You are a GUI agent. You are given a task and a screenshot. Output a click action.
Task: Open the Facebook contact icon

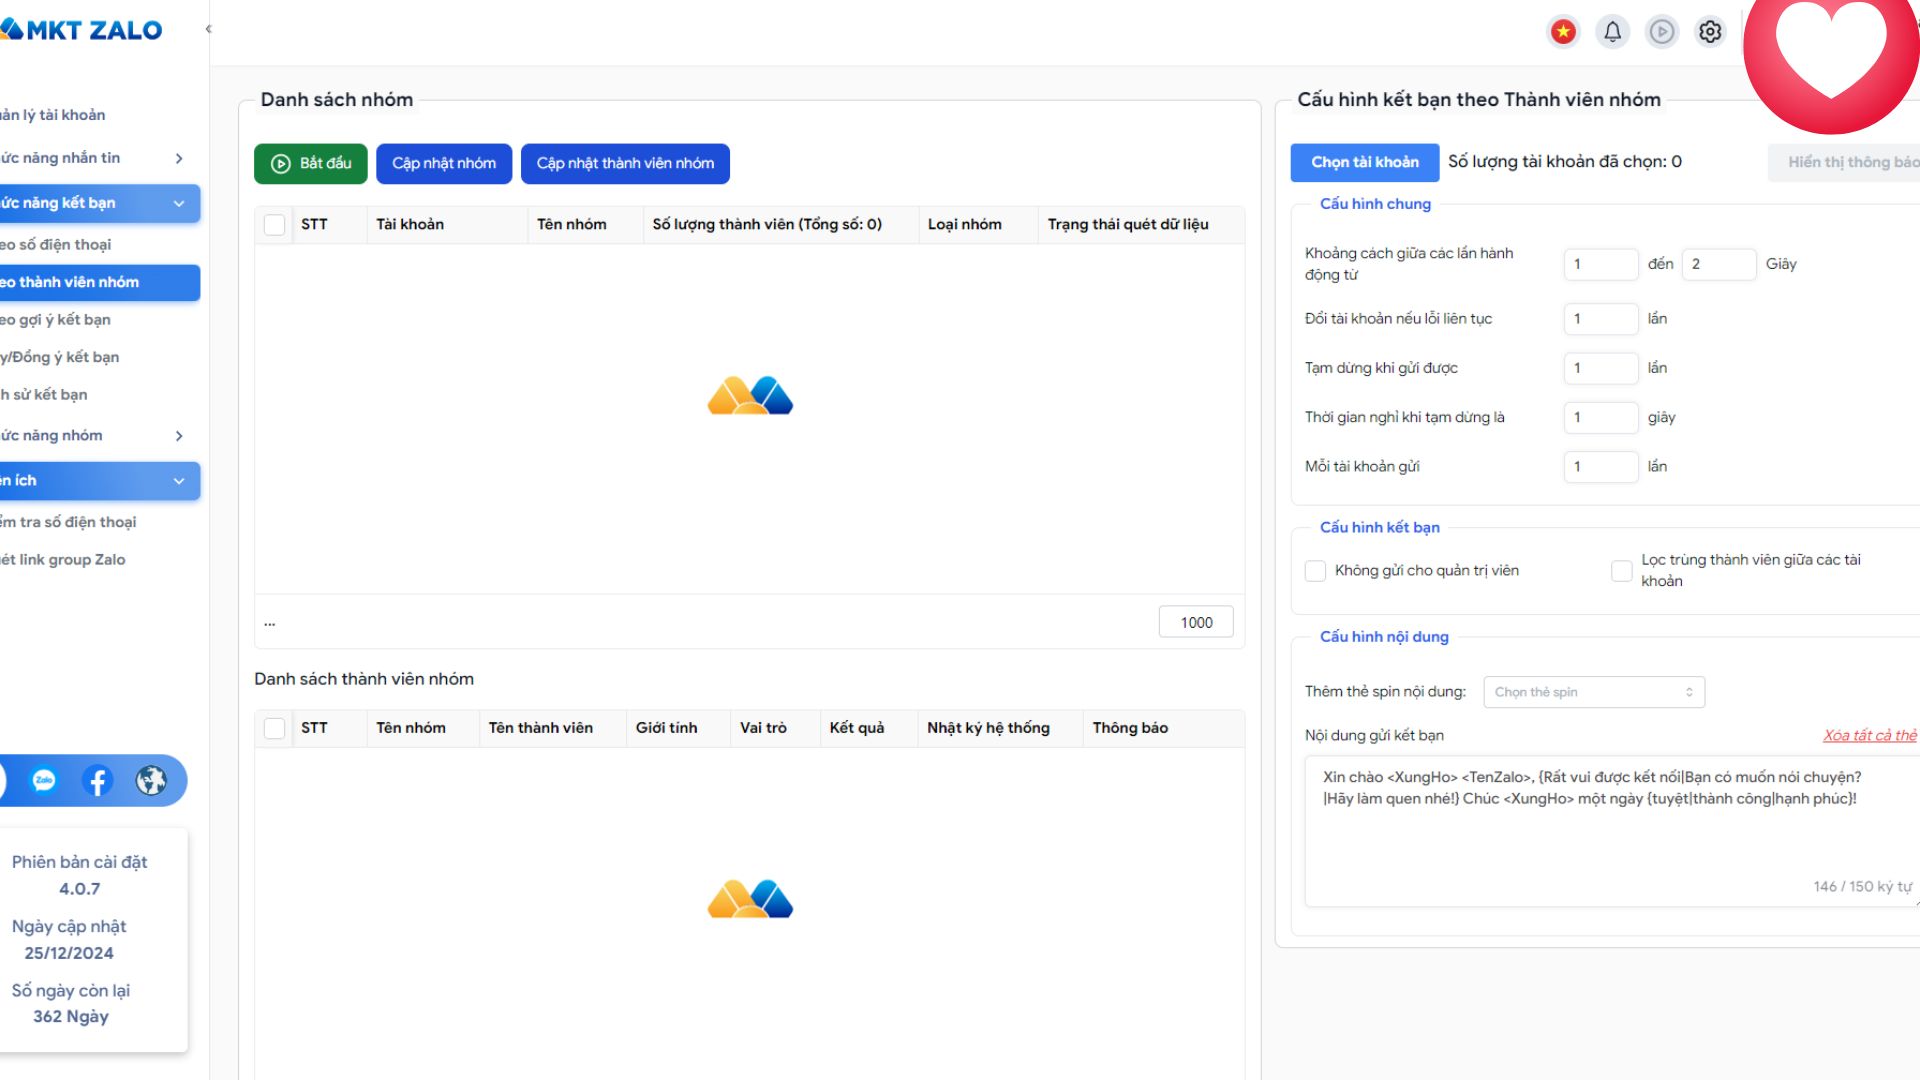[x=98, y=781]
